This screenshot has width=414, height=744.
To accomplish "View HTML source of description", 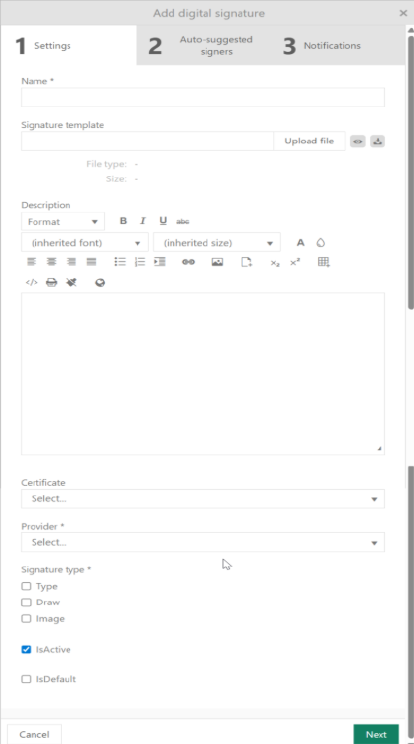I will point(31,282).
